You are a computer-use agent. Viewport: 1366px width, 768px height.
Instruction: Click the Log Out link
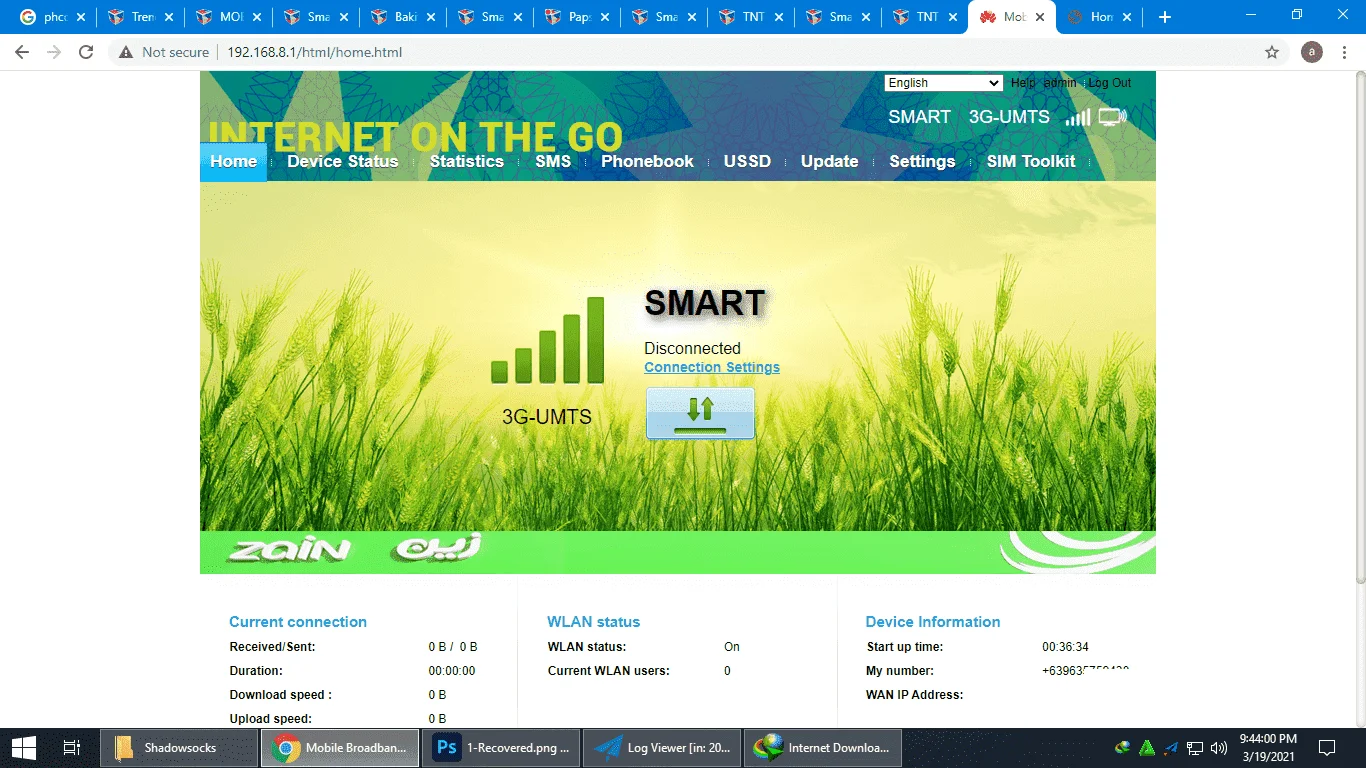[x=1110, y=83]
